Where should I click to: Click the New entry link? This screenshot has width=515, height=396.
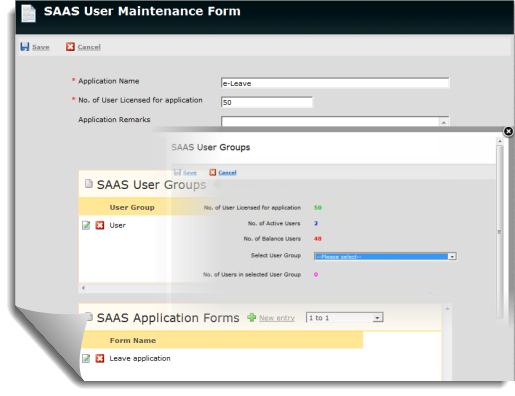[277, 318]
